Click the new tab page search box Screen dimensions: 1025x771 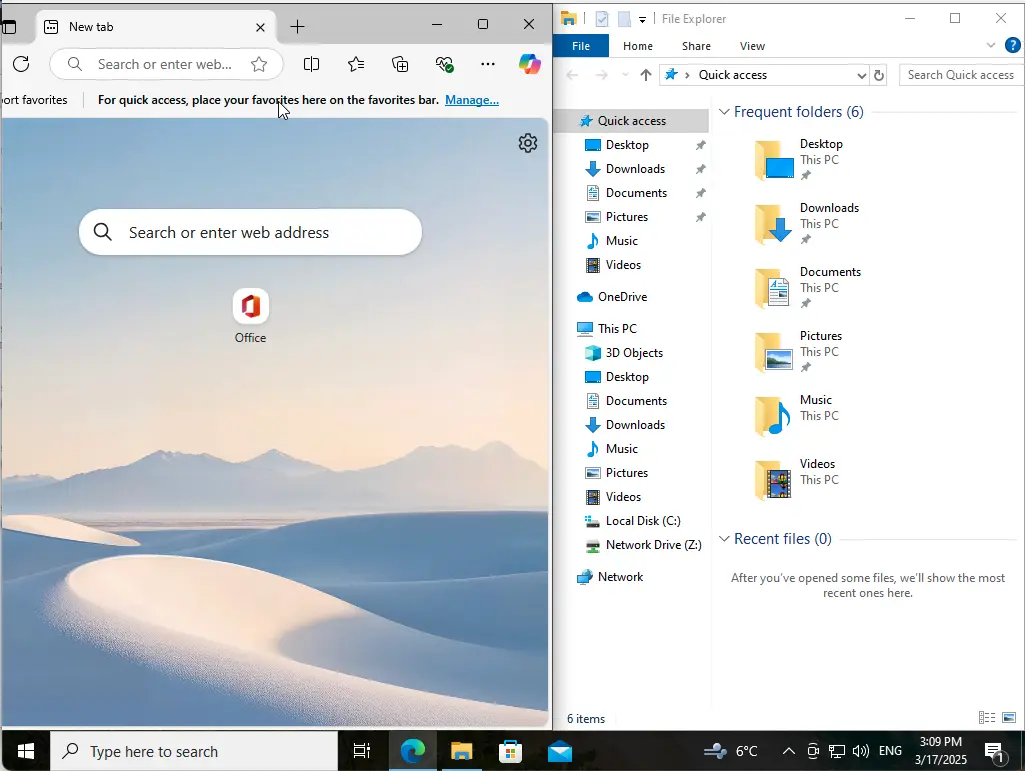(x=250, y=232)
